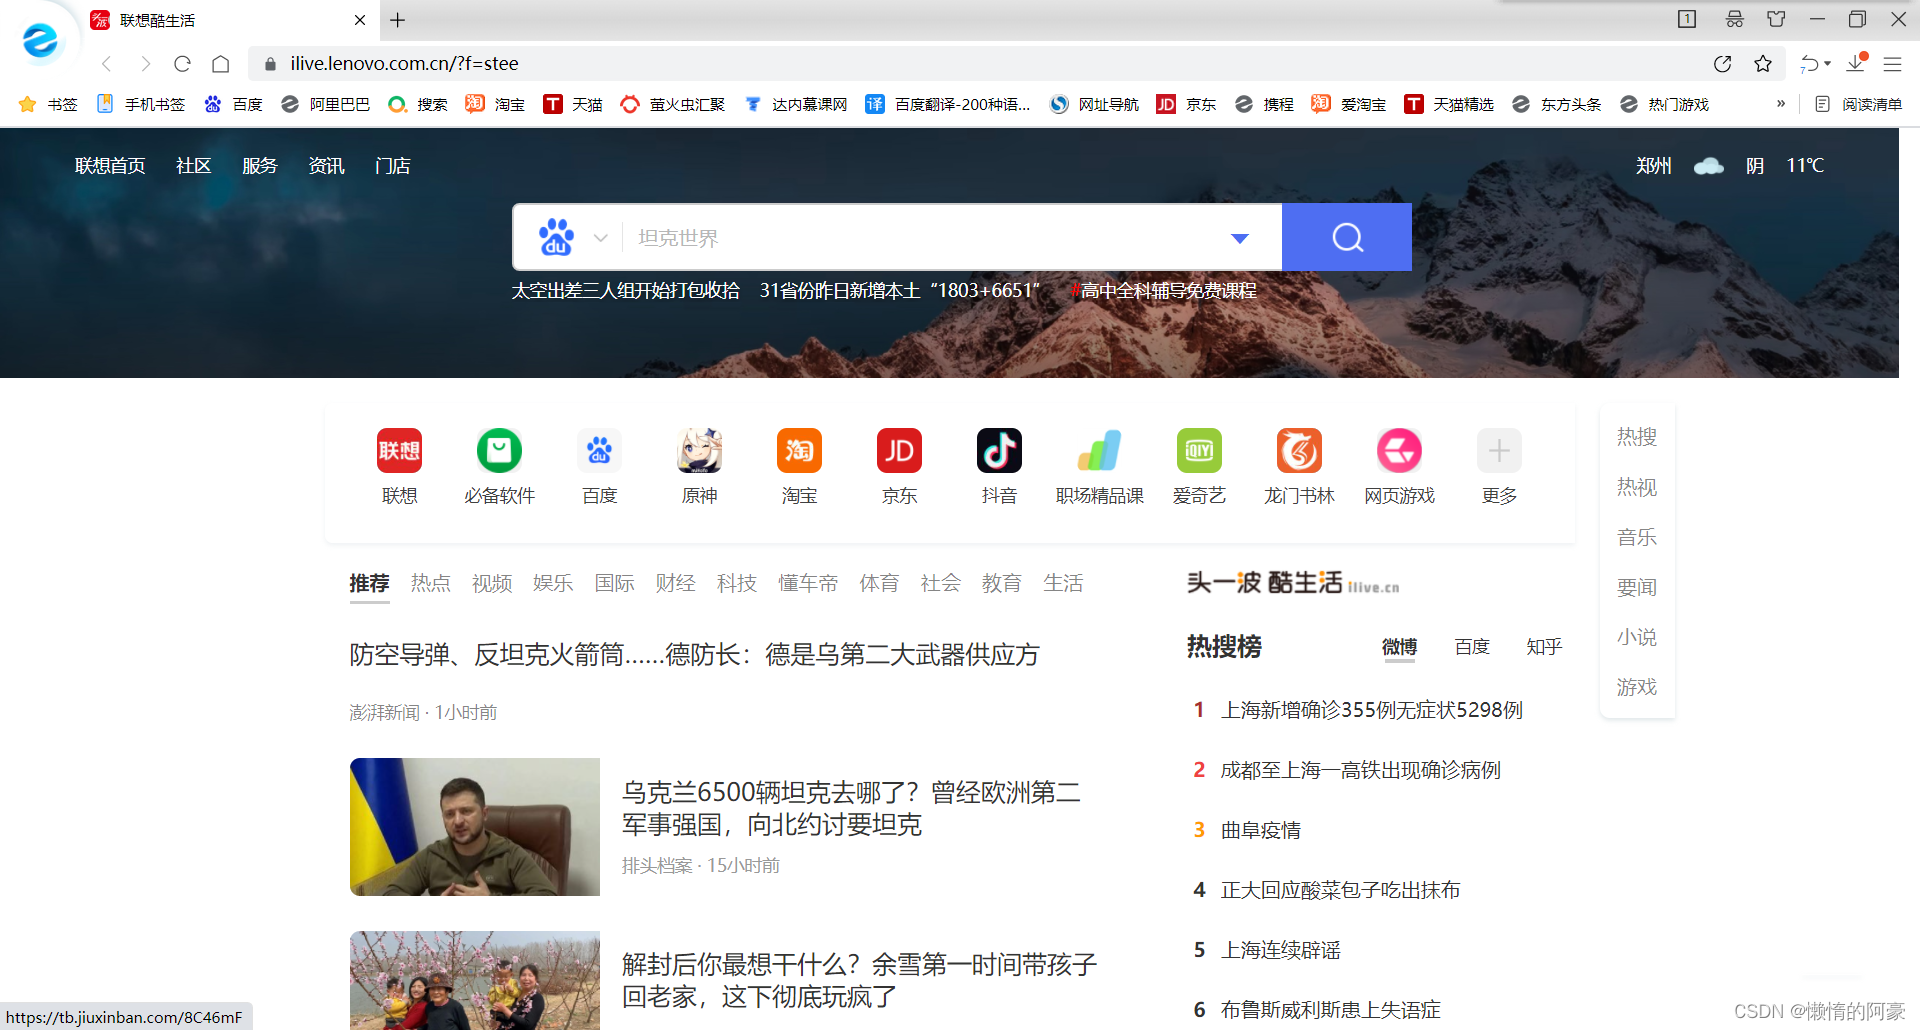Open a new tab with plus
Viewport: 1920px width, 1030px height.
(398, 20)
